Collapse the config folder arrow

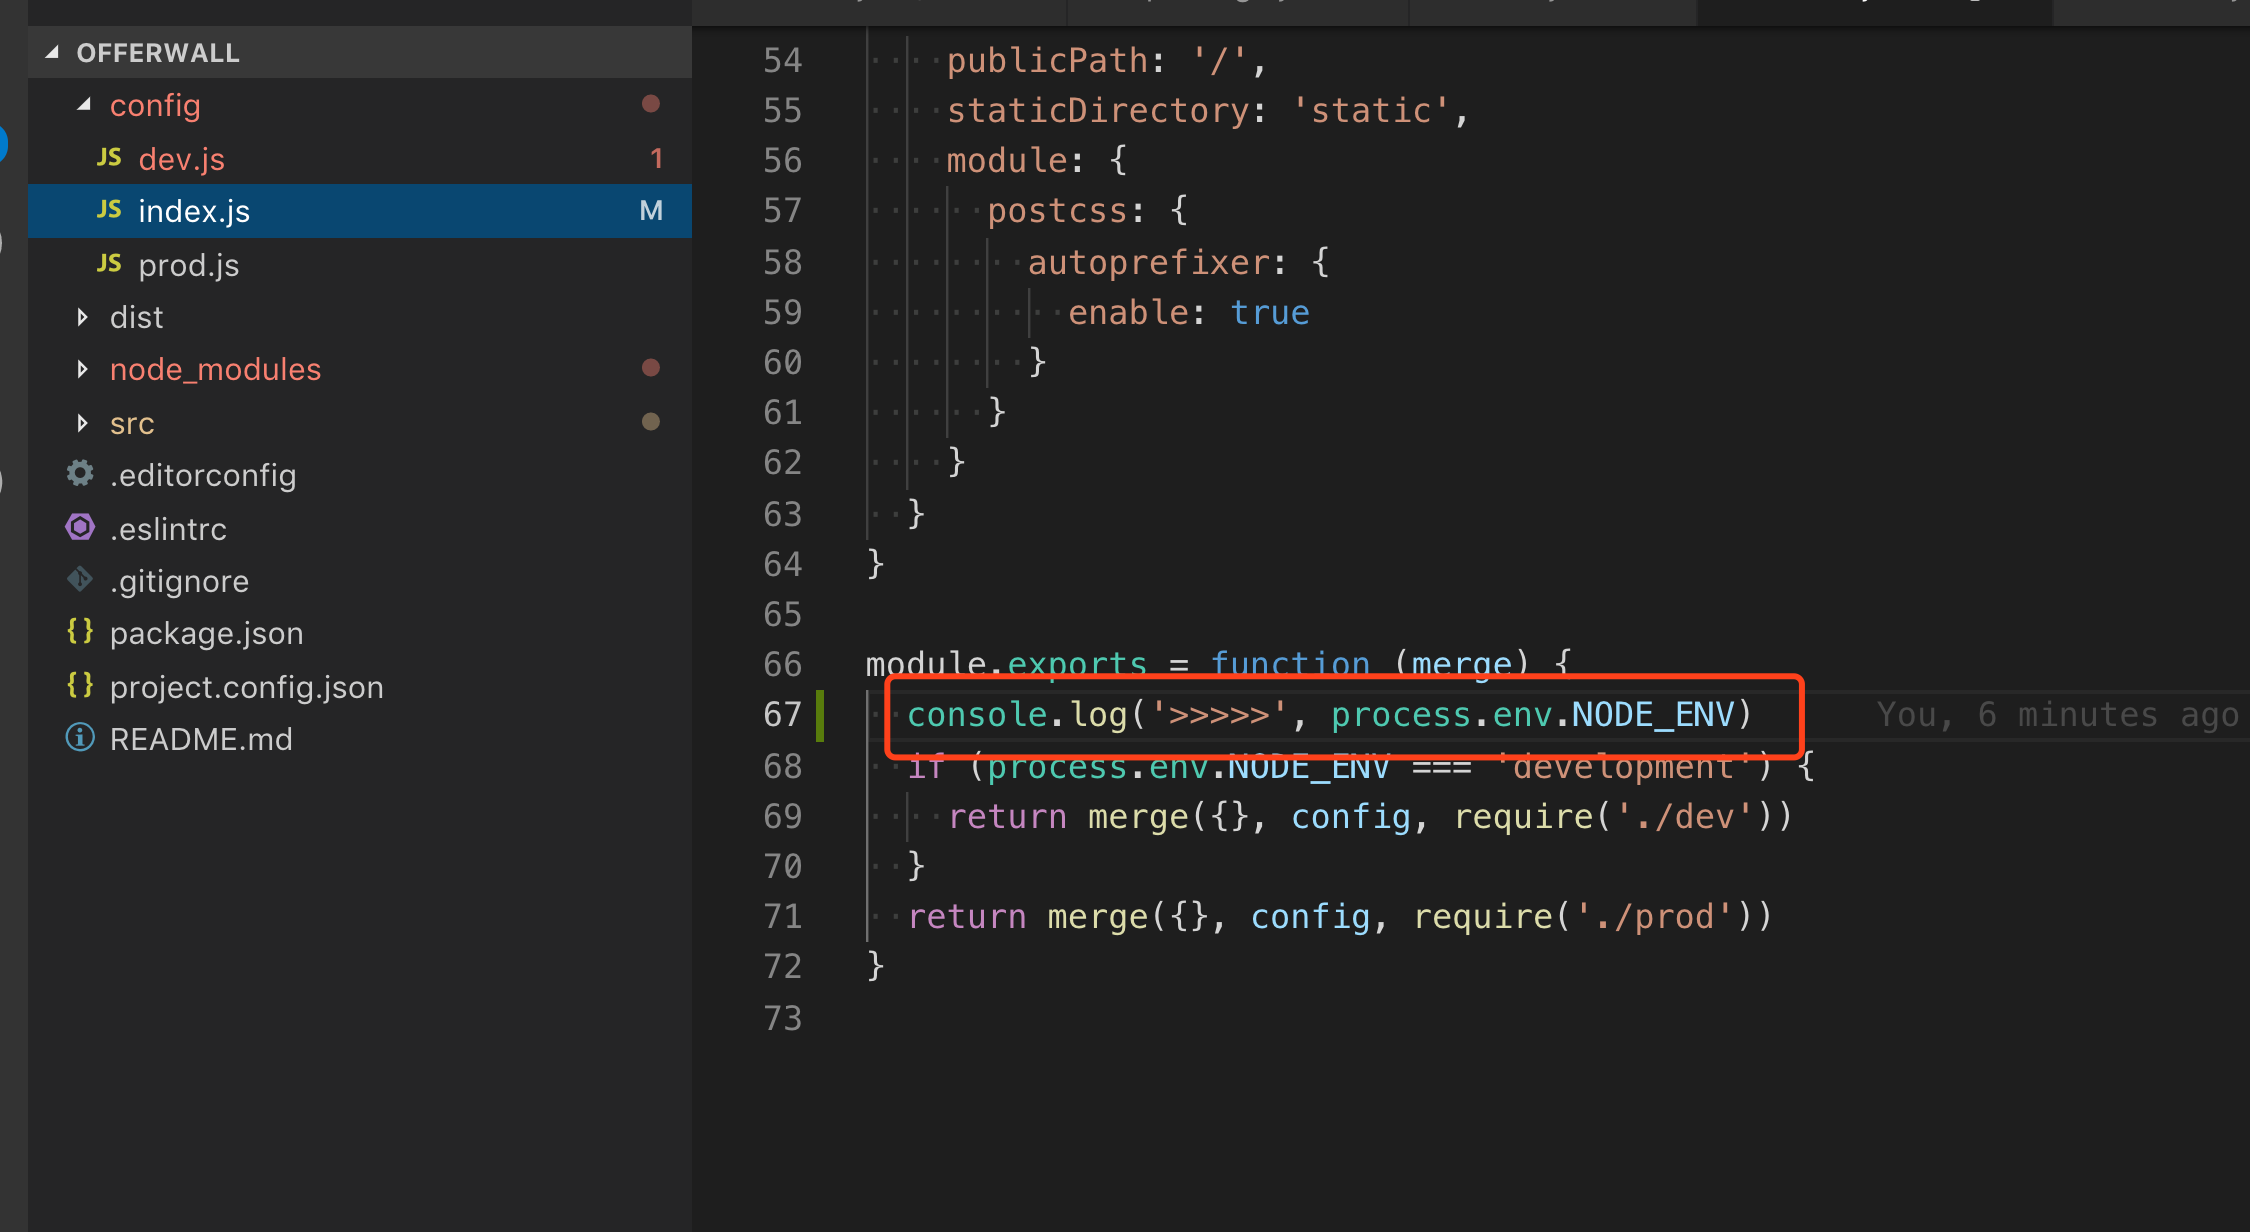(x=84, y=104)
